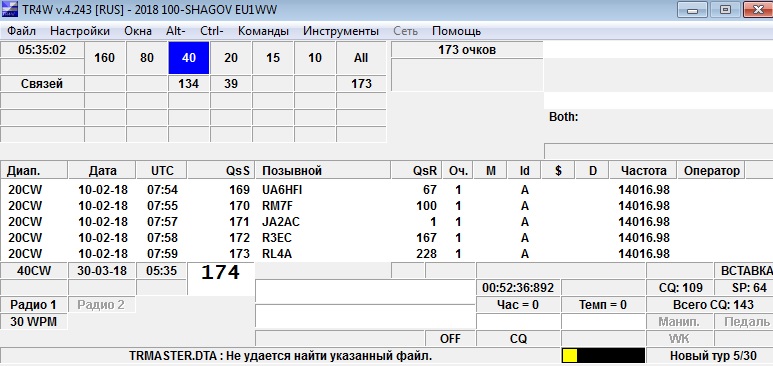Screen dimensions: 773x366
Task: Select the 20 band button
Action: point(231,58)
